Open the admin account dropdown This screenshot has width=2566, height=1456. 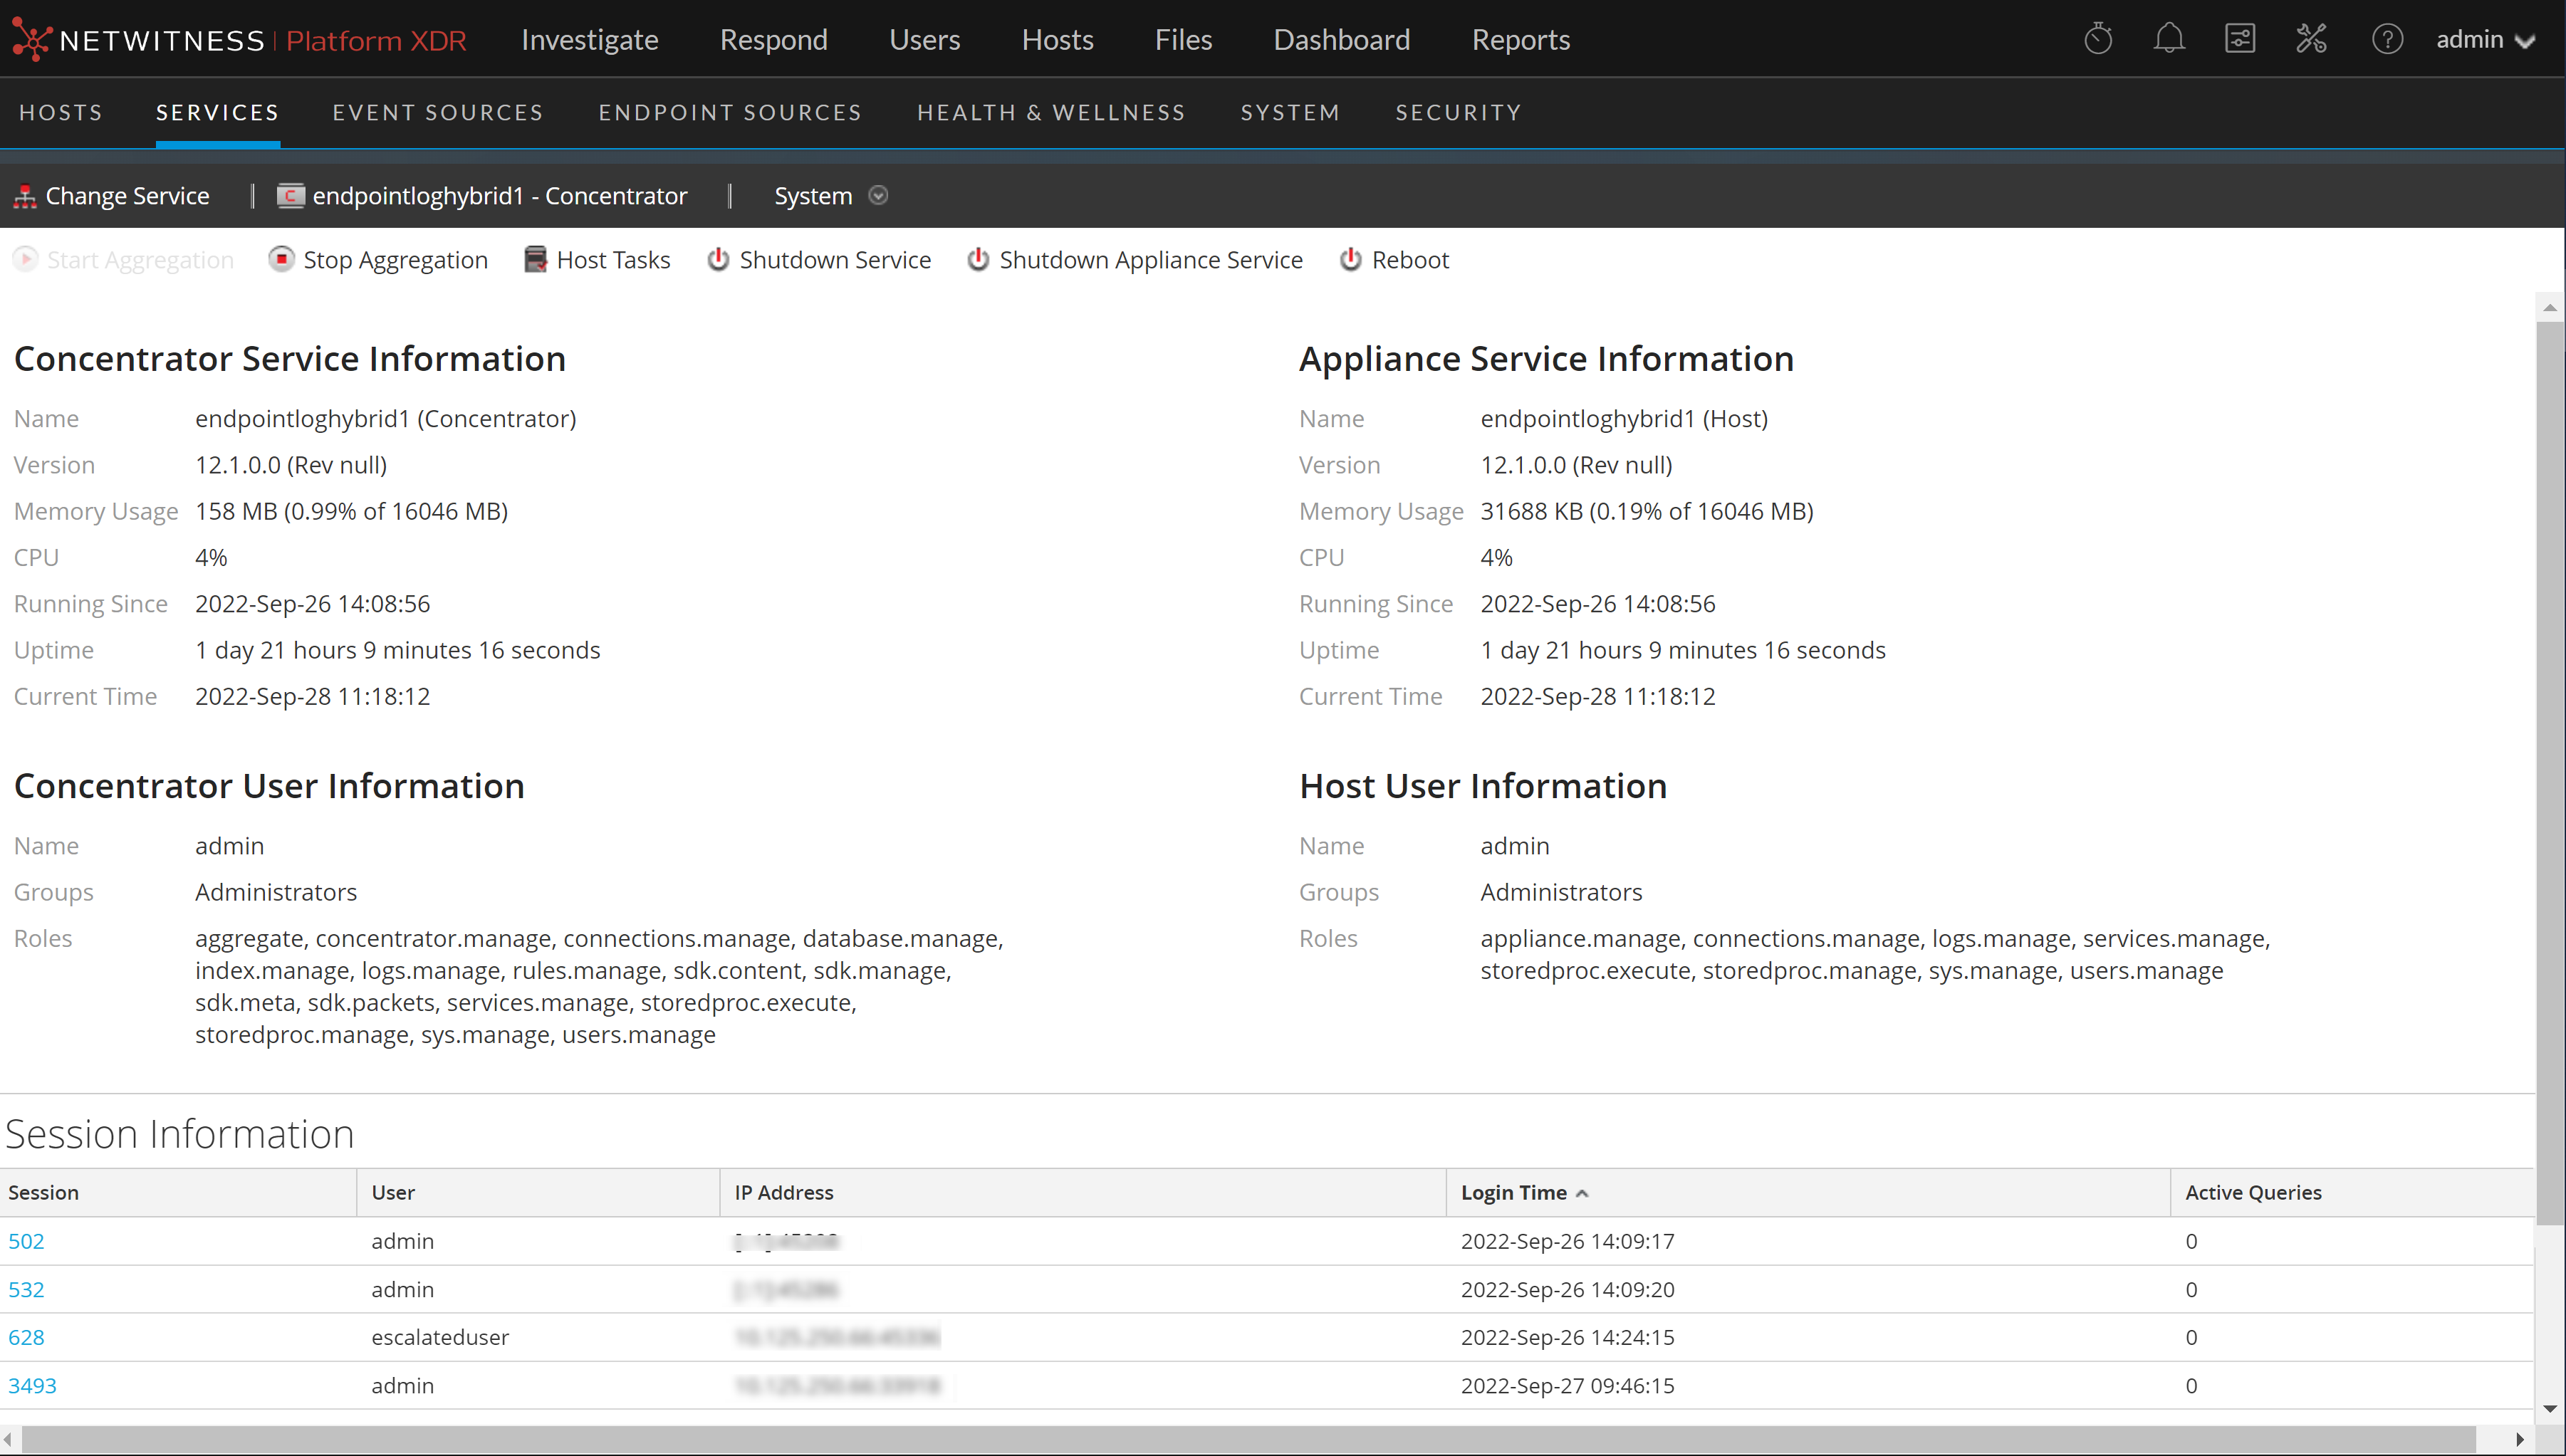pos(2487,40)
